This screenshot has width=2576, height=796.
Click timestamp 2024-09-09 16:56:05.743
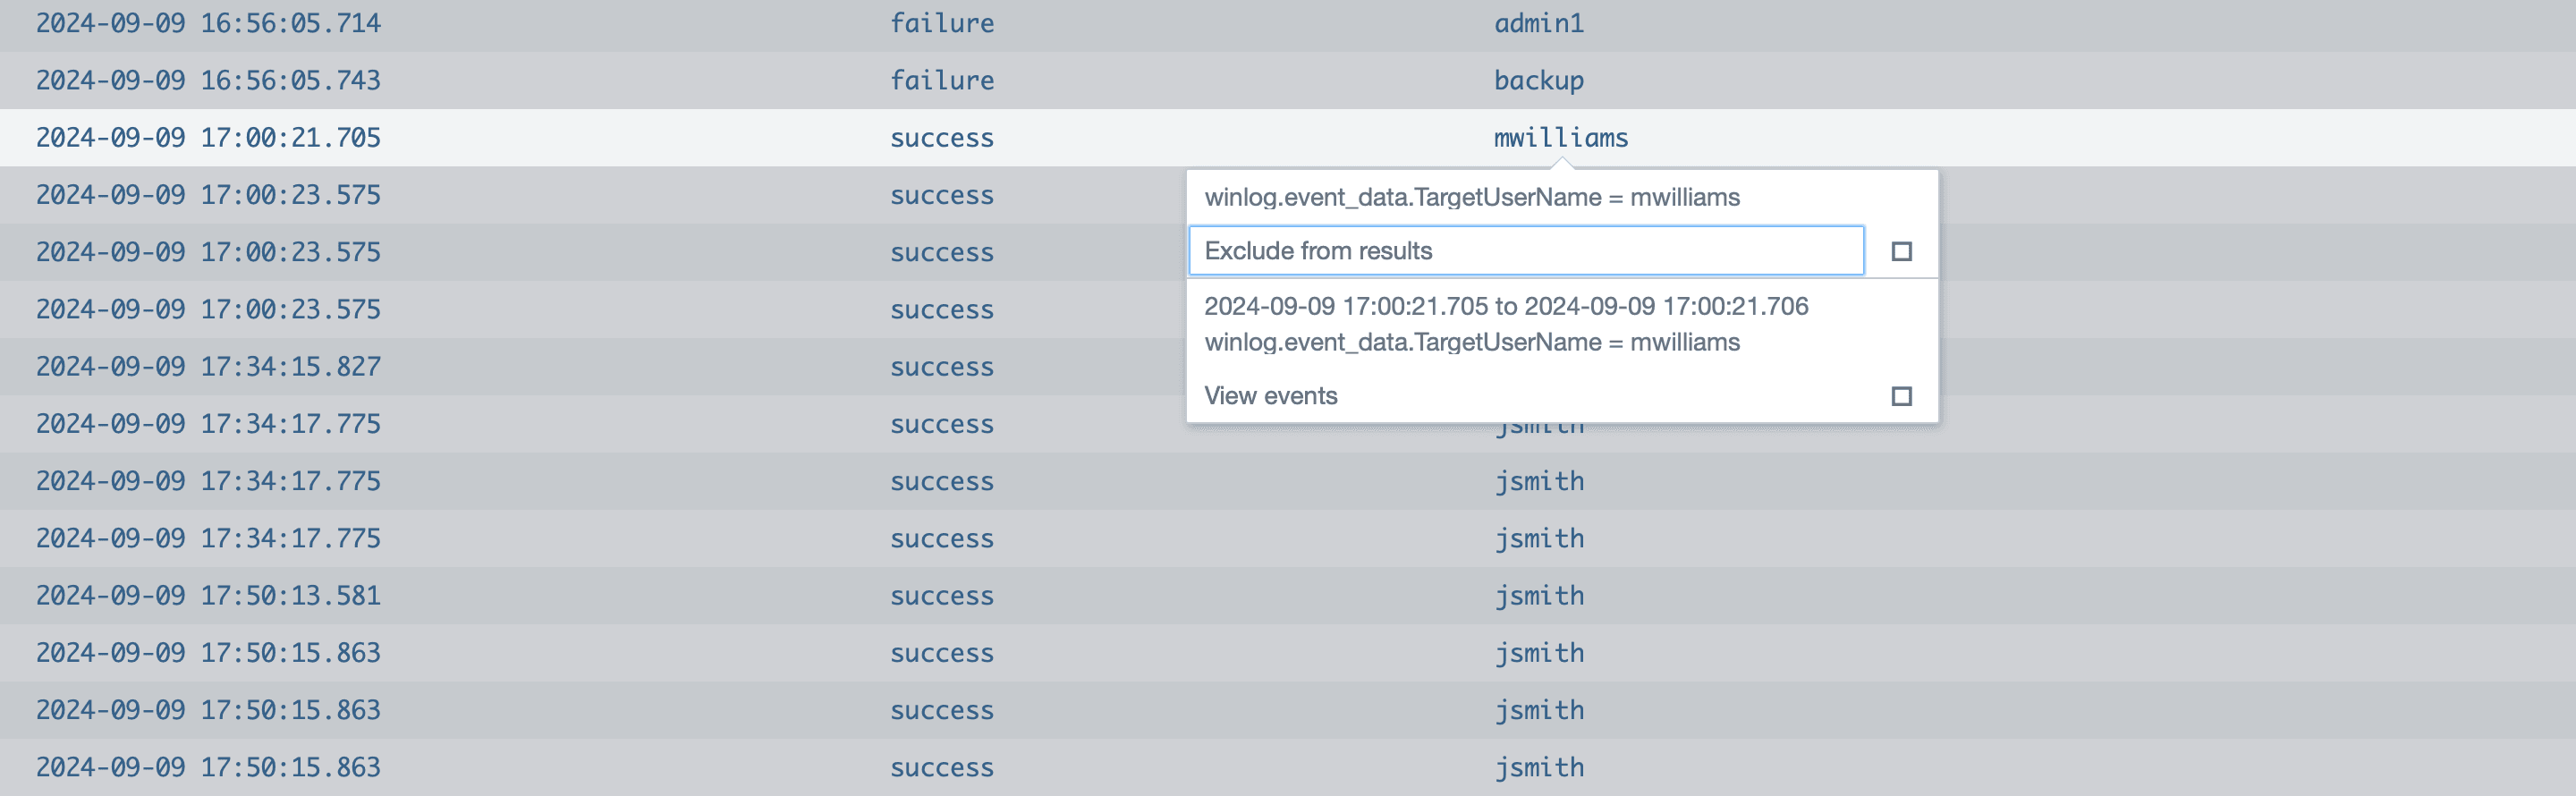pos(208,80)
